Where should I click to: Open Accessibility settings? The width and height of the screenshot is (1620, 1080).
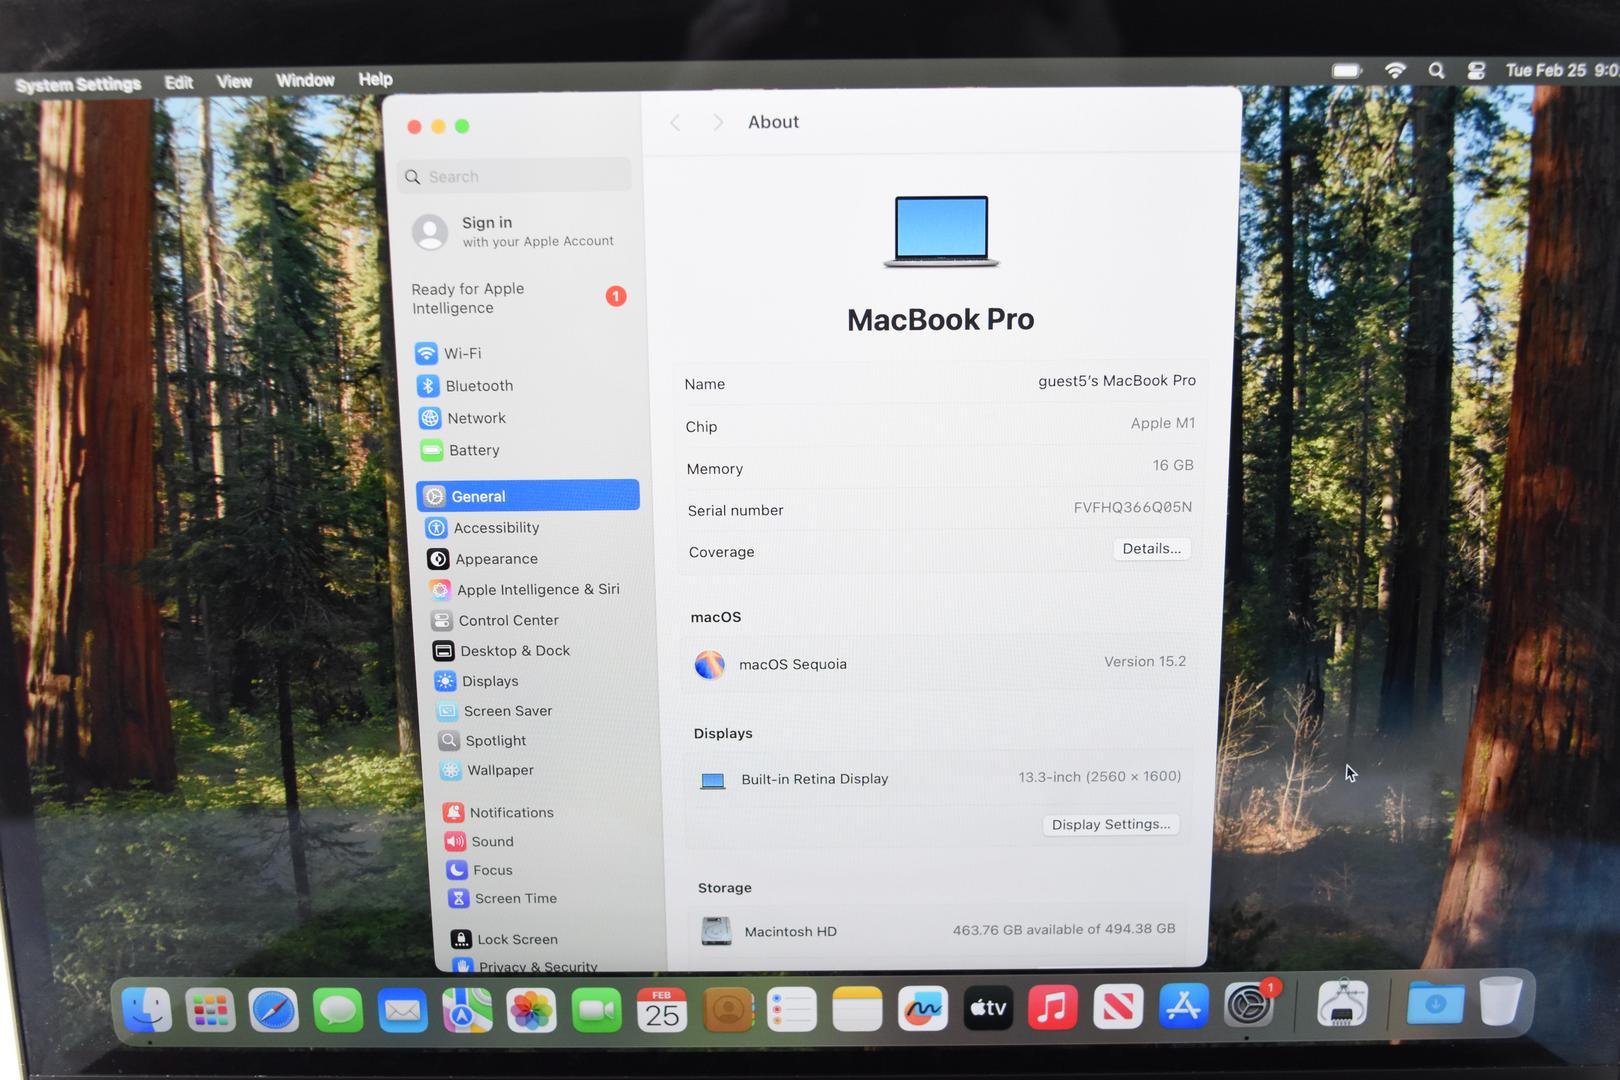483,528
